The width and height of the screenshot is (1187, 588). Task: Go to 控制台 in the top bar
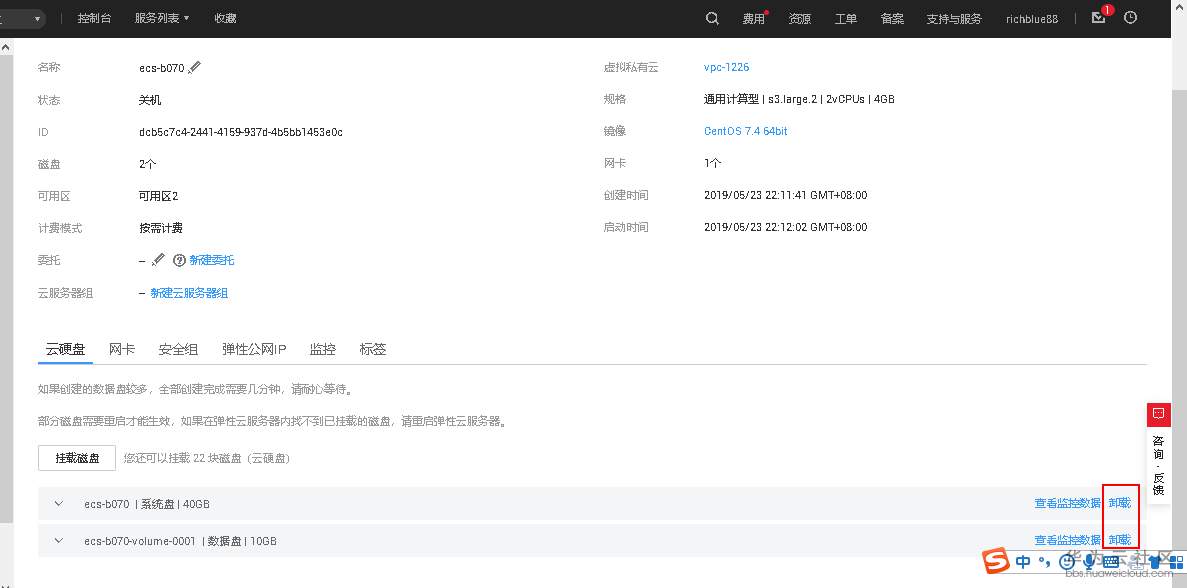pos(95,18)
